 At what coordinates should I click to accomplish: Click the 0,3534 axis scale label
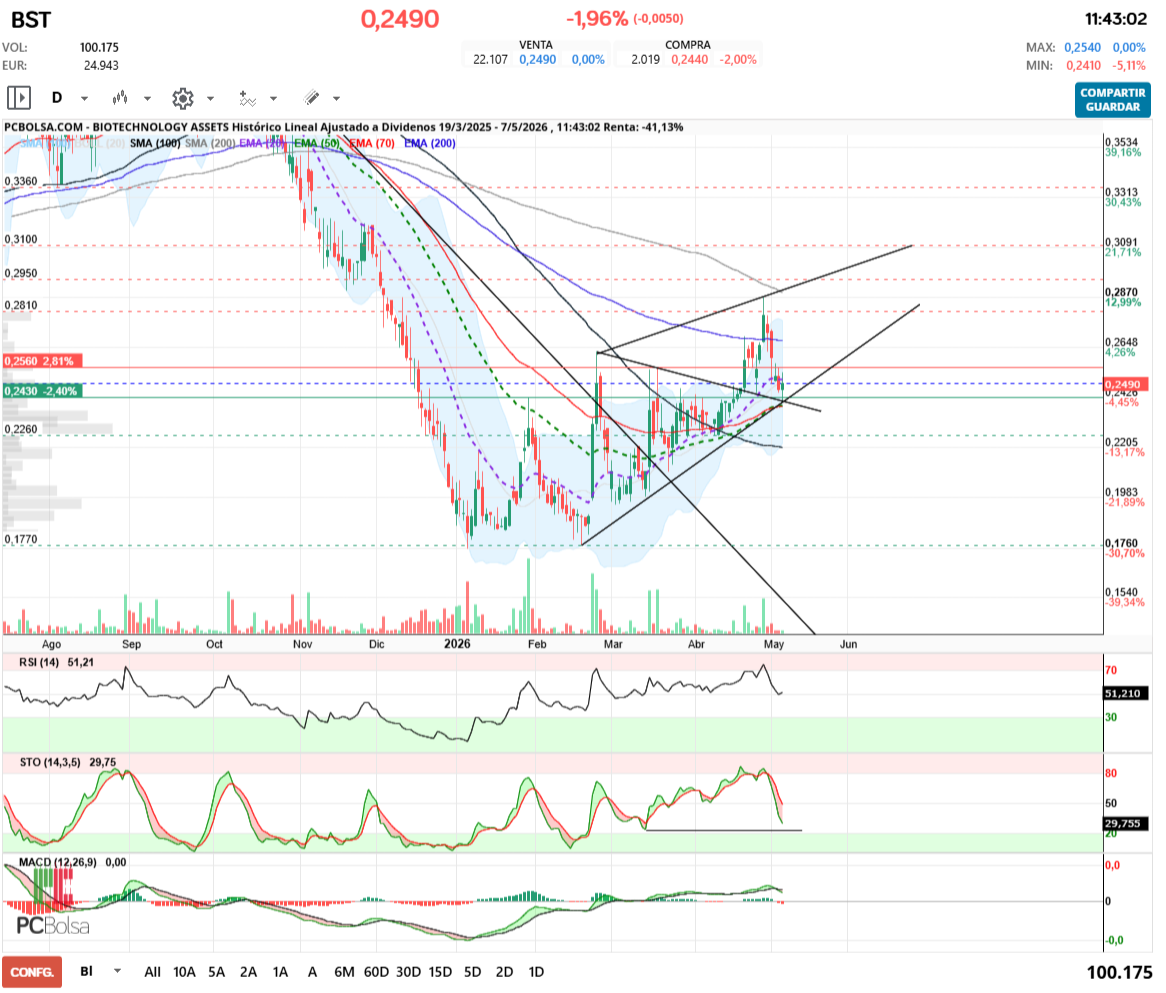[1121, 142]
